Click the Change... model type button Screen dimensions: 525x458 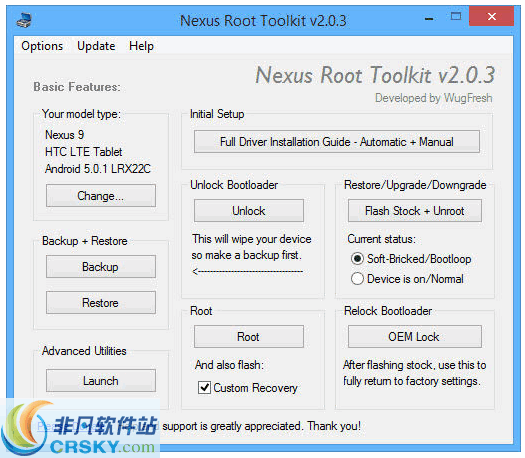tap(101, 196)
